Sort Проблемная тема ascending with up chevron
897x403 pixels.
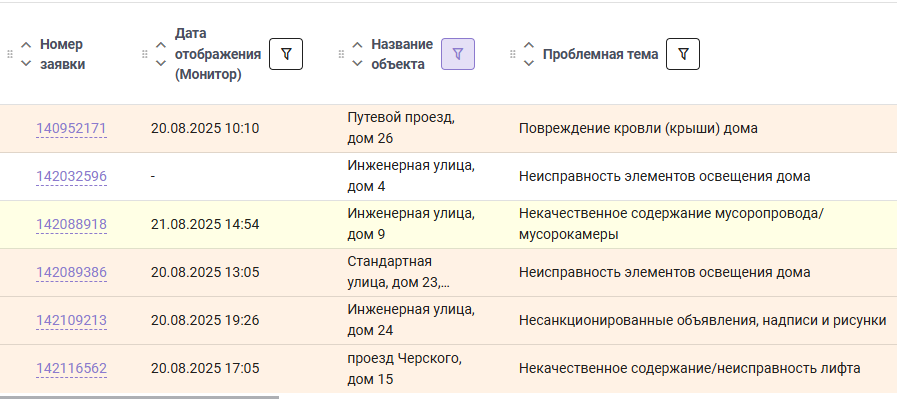tap(529, 45)
